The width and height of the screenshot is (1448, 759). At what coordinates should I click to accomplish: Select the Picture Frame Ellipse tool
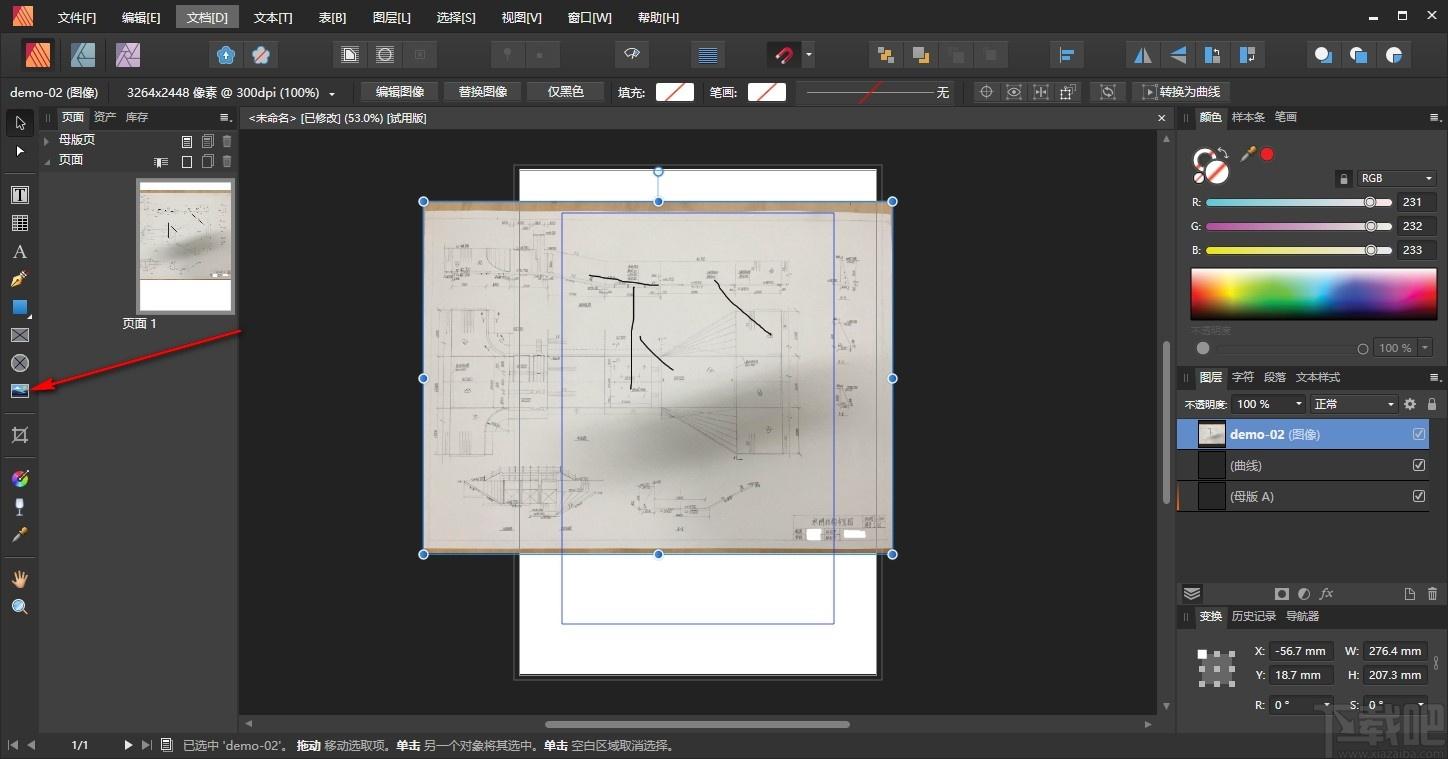coord(19,363)
